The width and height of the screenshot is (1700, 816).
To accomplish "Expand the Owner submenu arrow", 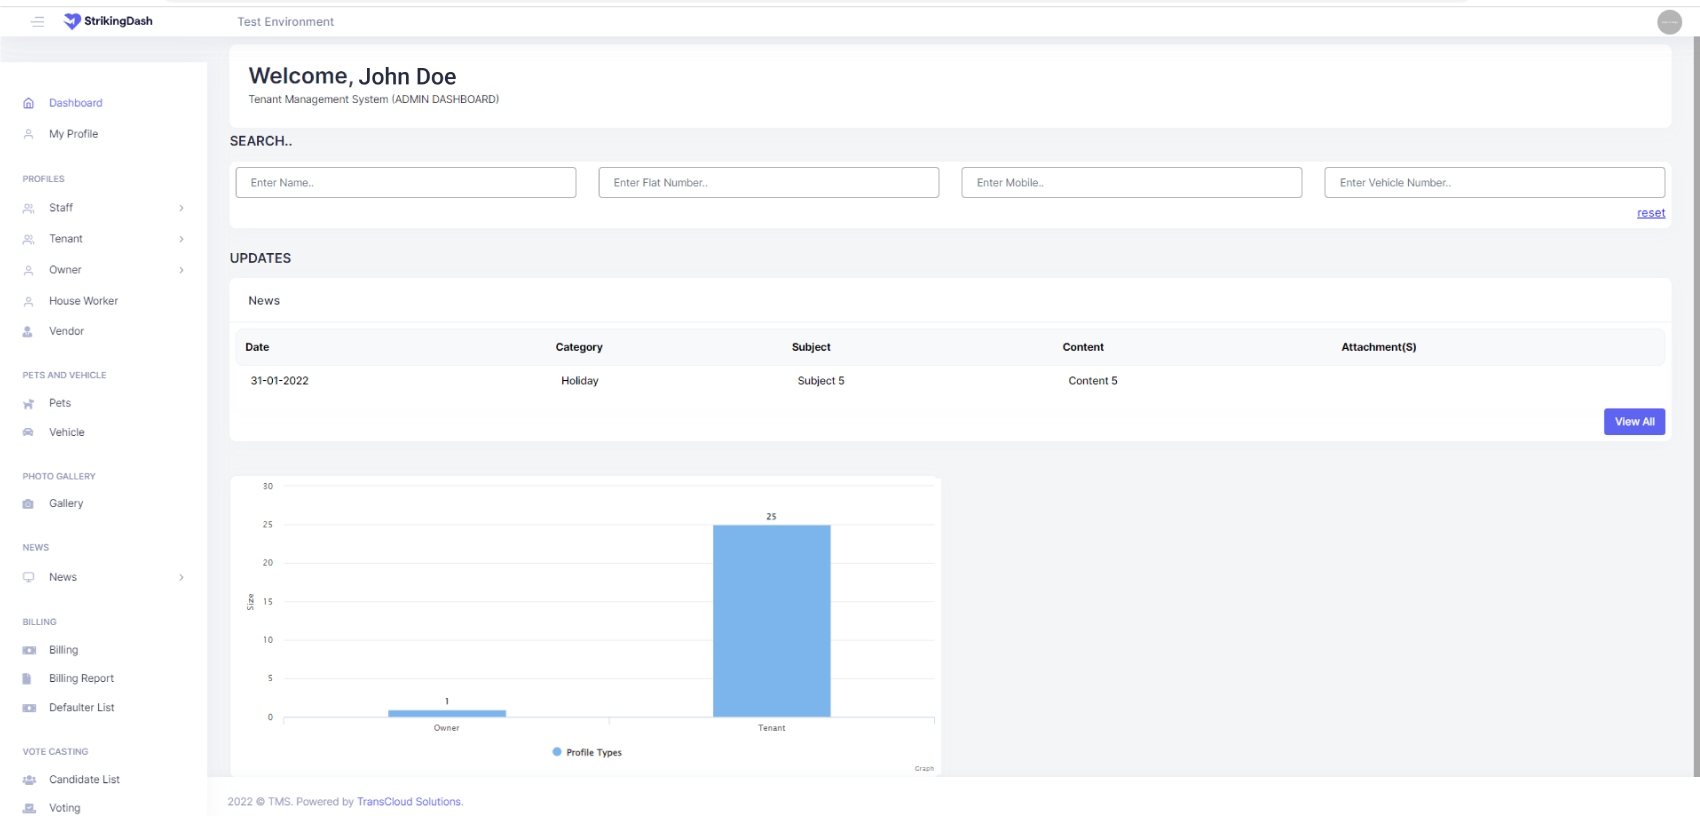I will 181,270.
